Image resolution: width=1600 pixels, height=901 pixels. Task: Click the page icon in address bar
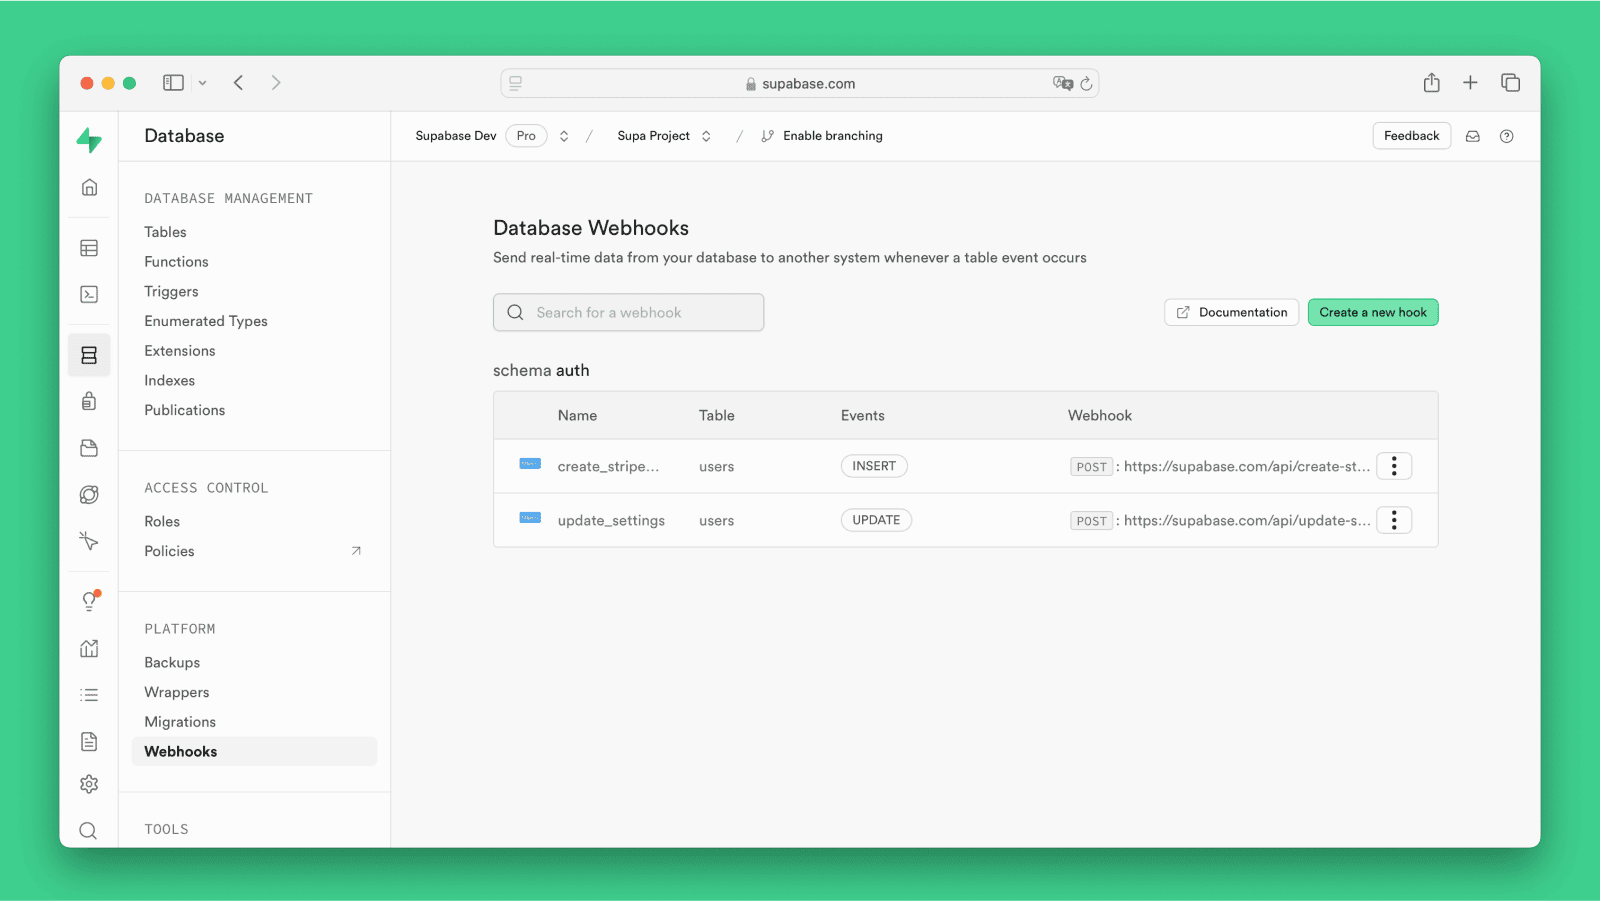516,84
